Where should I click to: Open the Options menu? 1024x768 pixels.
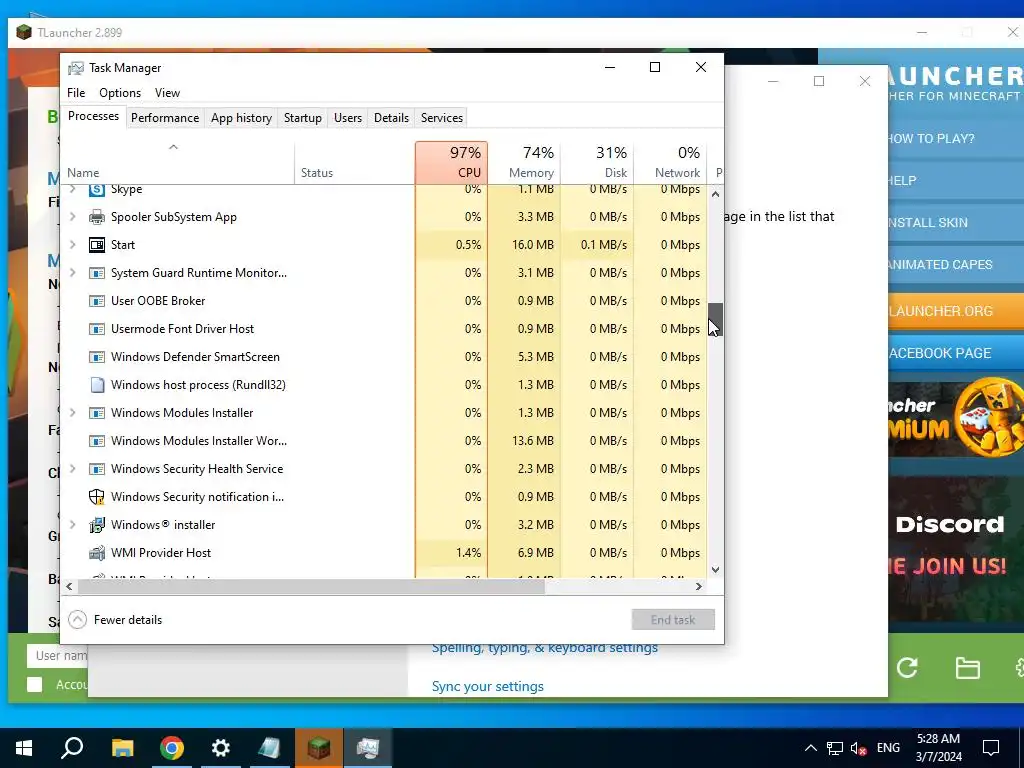coord(120,93)
